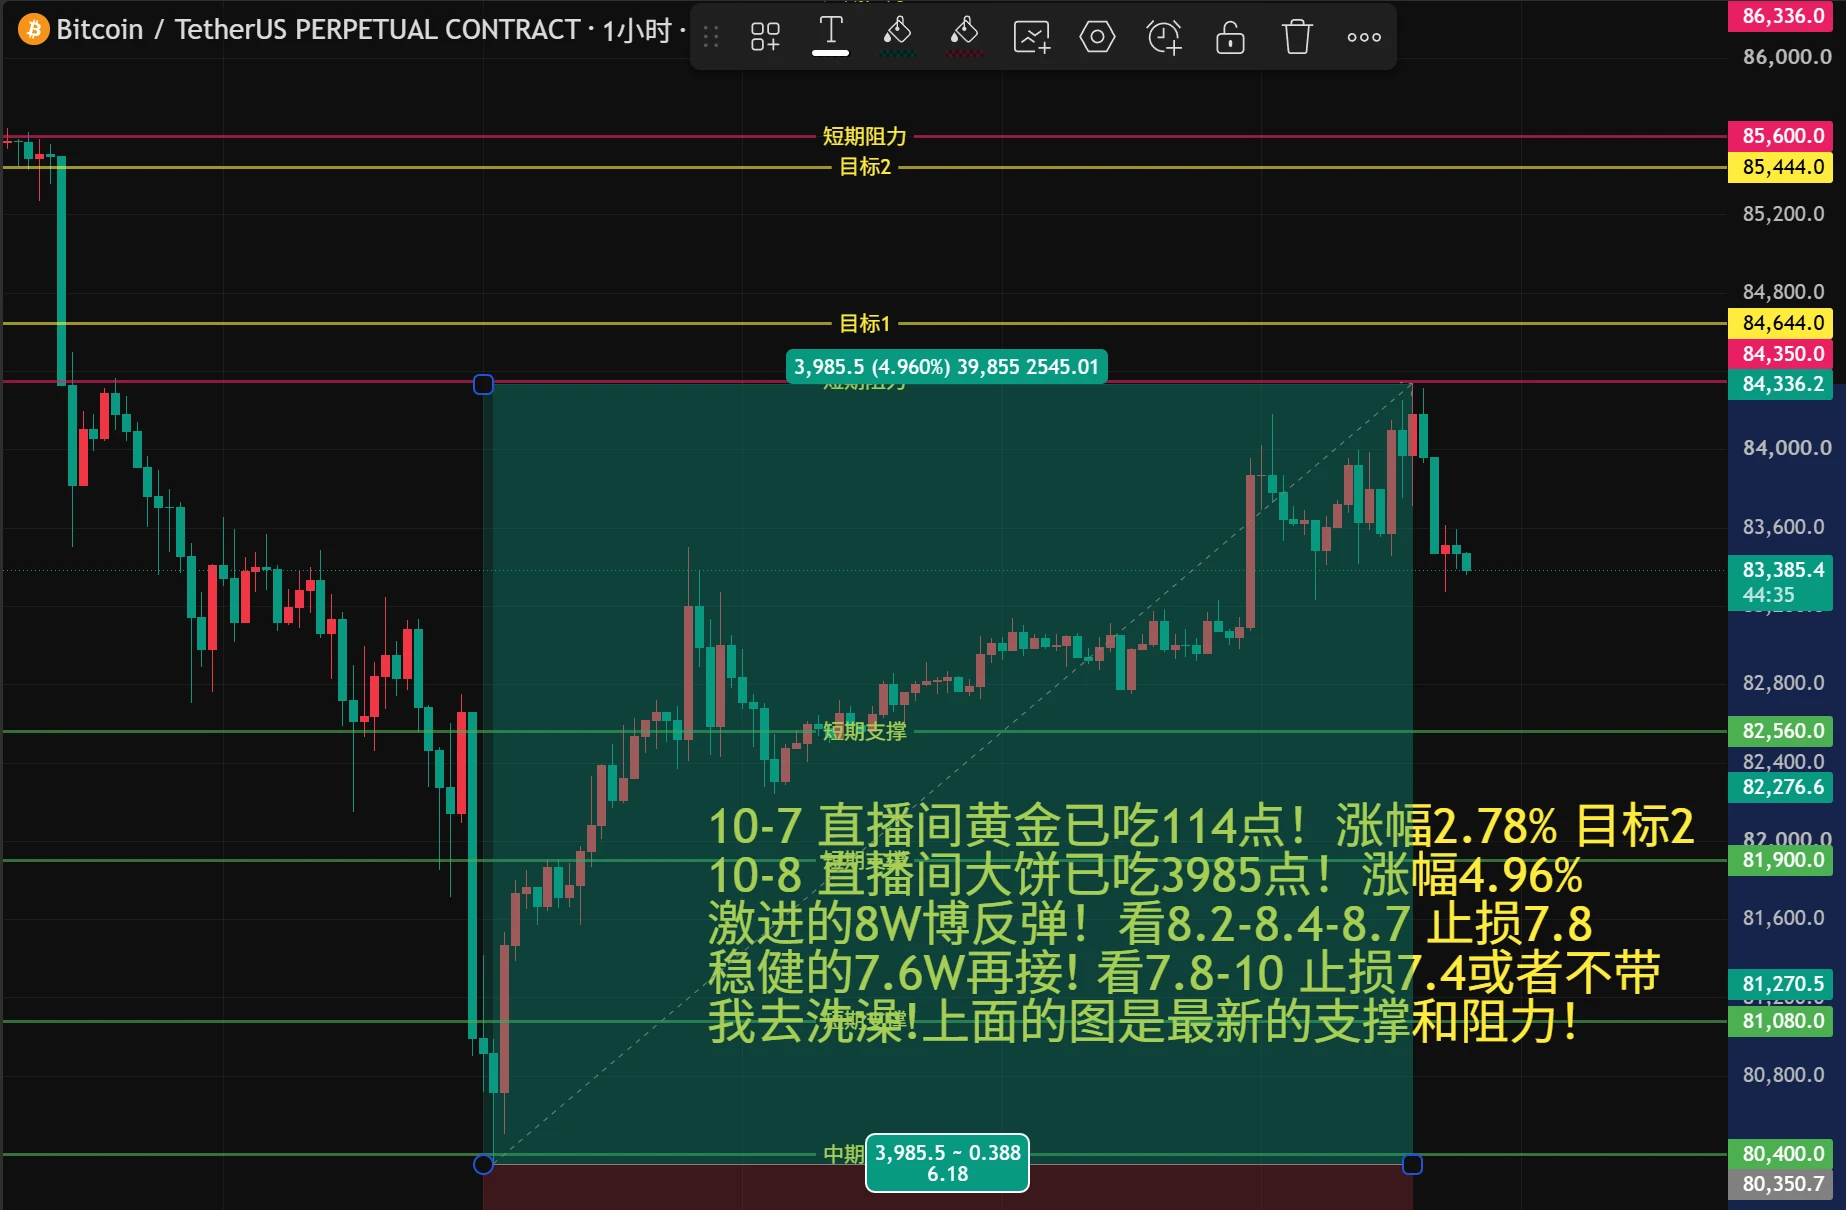1846x1210 pixels.
Task: Select the text color tool
Action: pyautogui.click(x=830, y=36)
